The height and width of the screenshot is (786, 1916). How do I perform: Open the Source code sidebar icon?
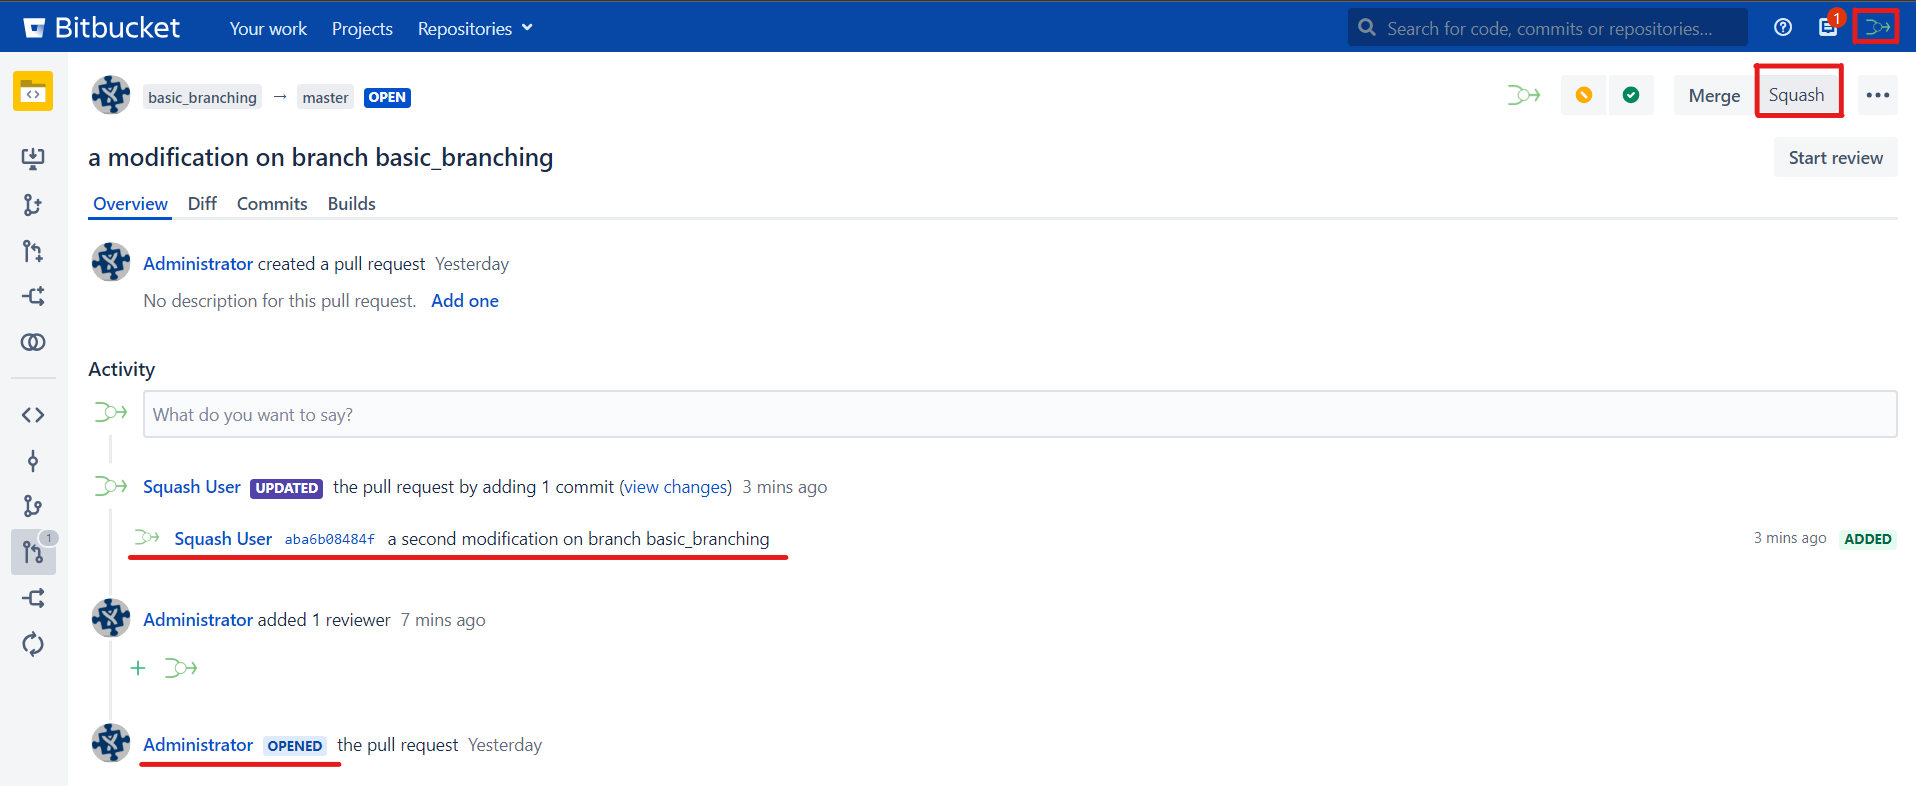point(33,415)
